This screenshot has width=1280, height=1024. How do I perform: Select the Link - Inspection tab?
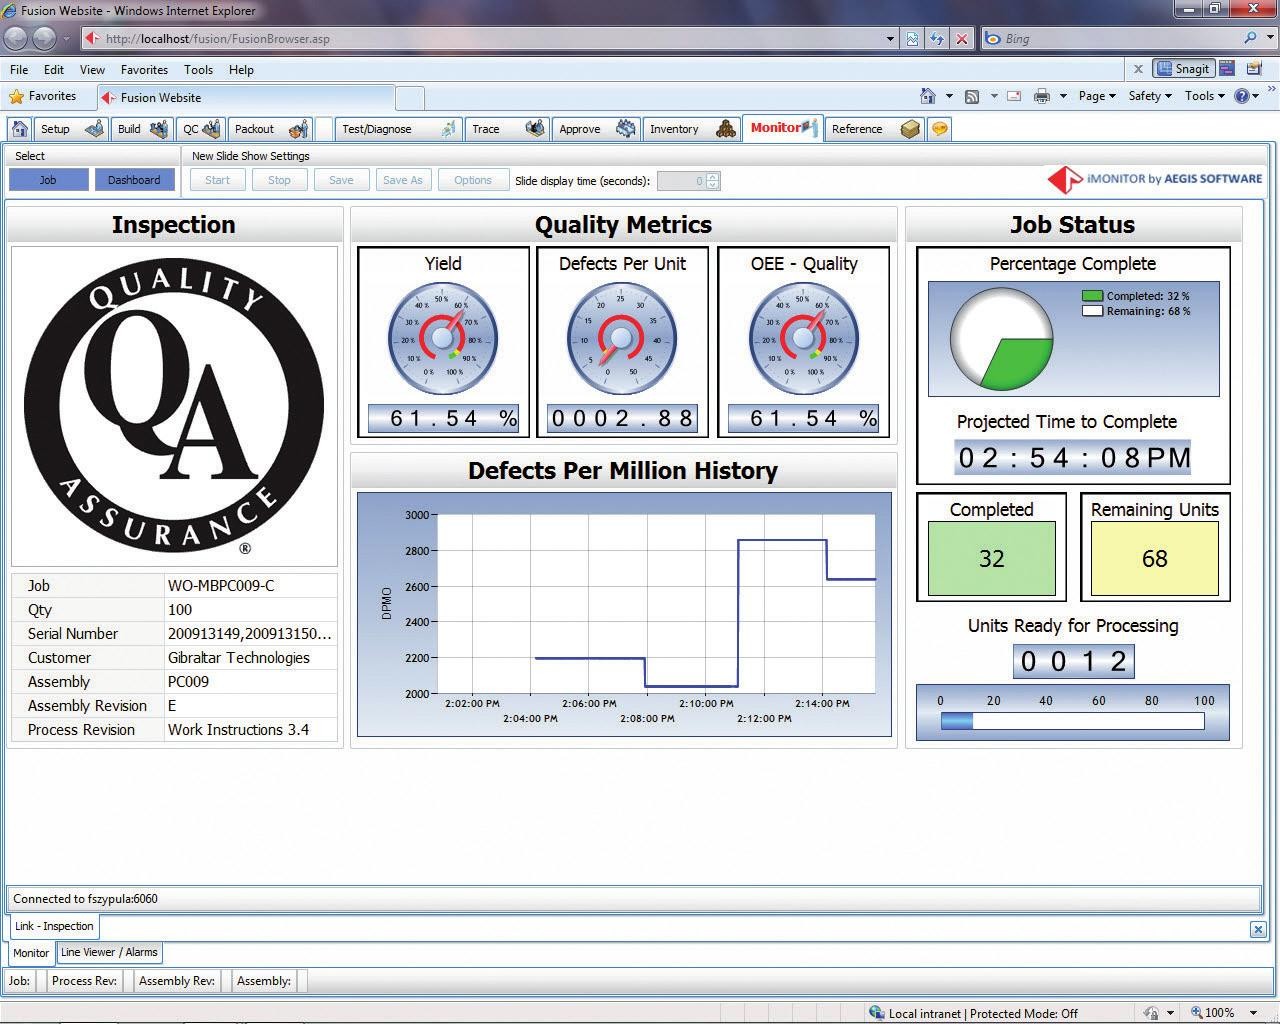54,926
